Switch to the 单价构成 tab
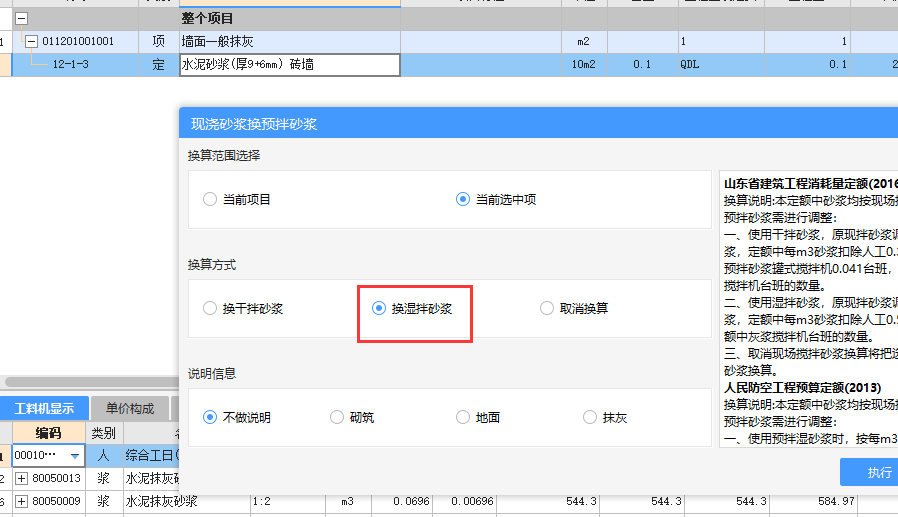 point(130,408)
